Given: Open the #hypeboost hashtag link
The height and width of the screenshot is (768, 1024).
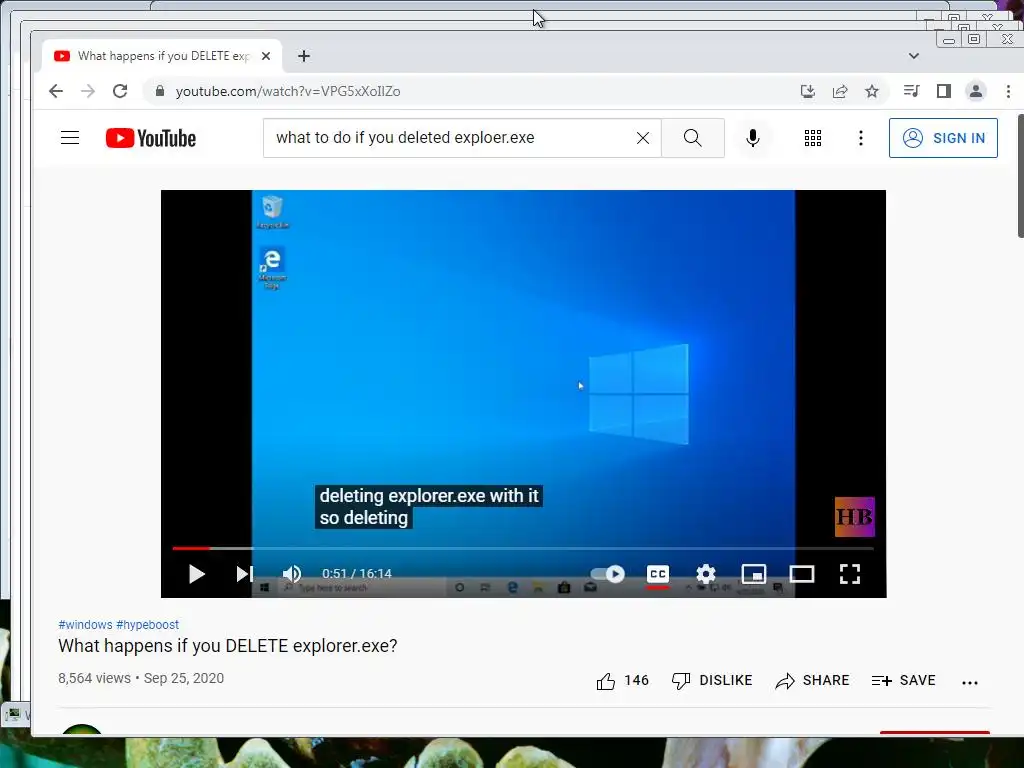Looking at the screenshot, I should point(148,625).
